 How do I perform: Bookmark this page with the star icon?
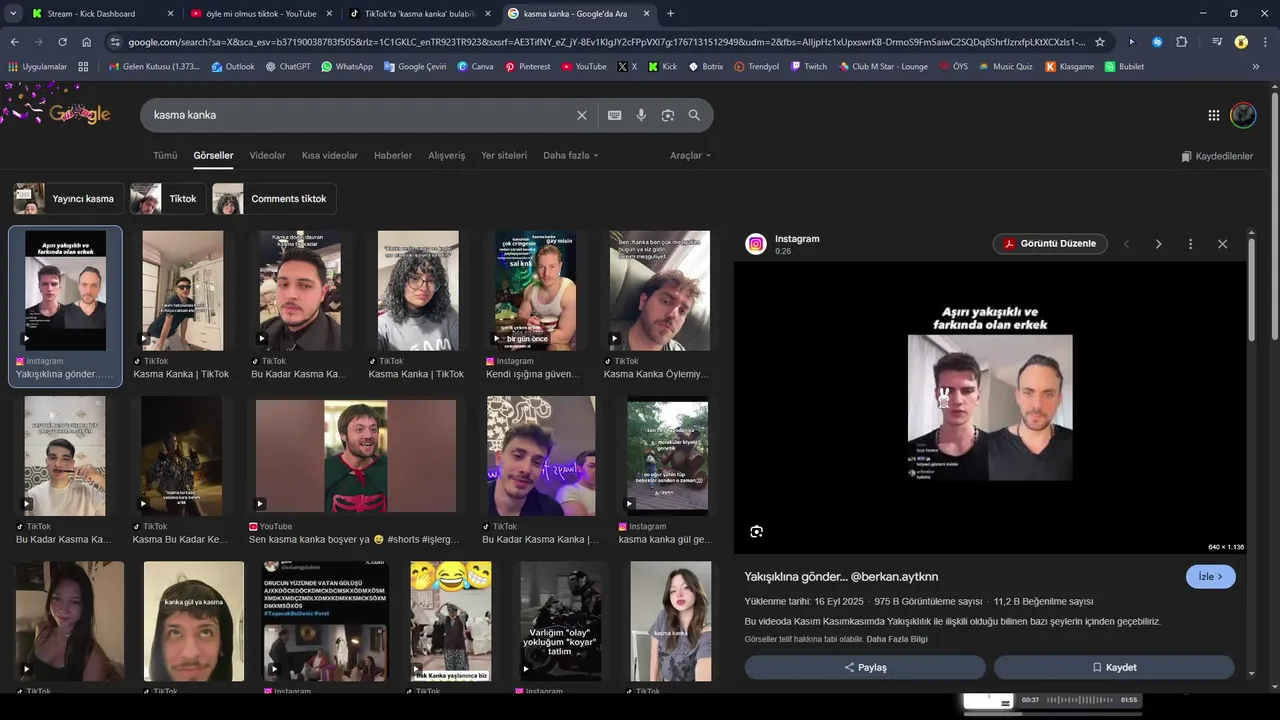[x=1100, y=42]
